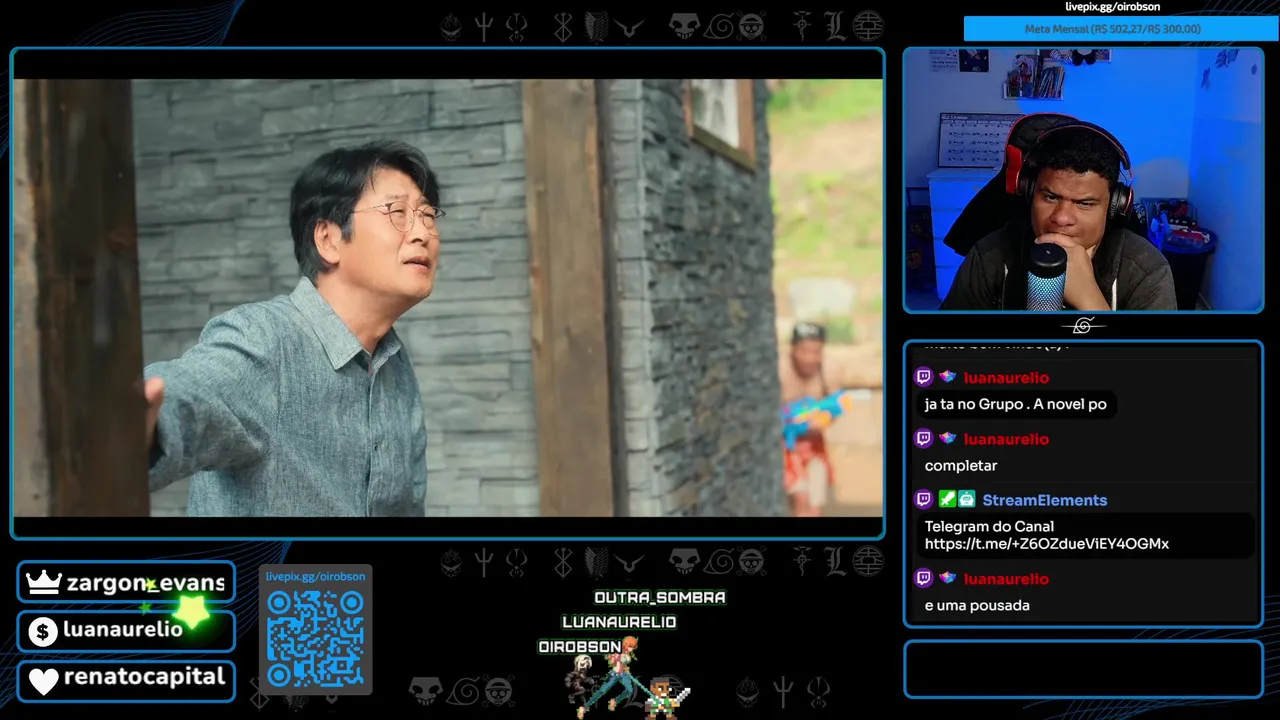Click the streamer webcam feed
The image size is (1280, 720).
point(1083,180)
